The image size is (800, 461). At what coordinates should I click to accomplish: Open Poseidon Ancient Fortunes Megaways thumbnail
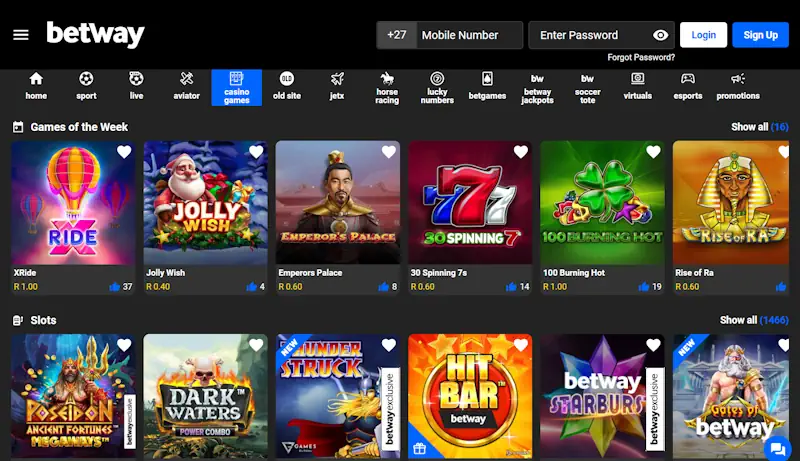pos(73,396)
